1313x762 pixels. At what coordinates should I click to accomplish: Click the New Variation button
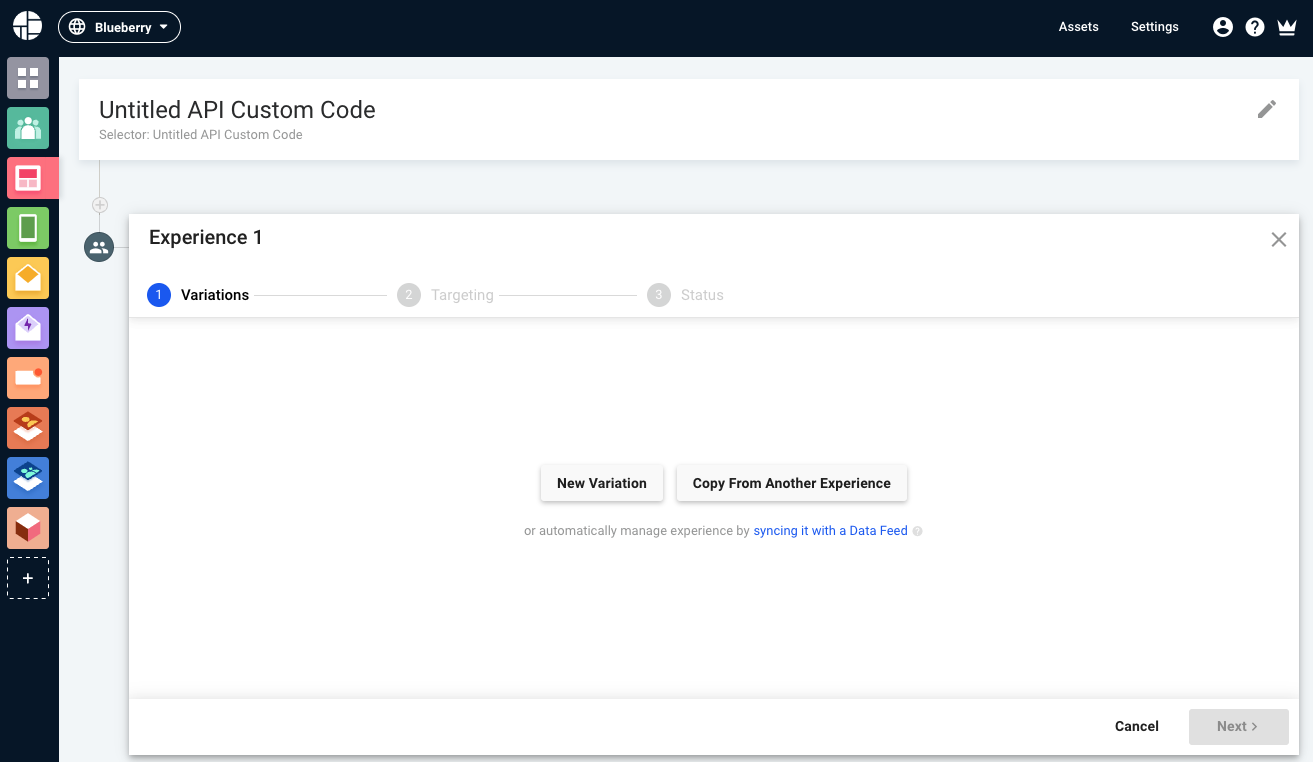pyautogui.click(x=601, y=483)
